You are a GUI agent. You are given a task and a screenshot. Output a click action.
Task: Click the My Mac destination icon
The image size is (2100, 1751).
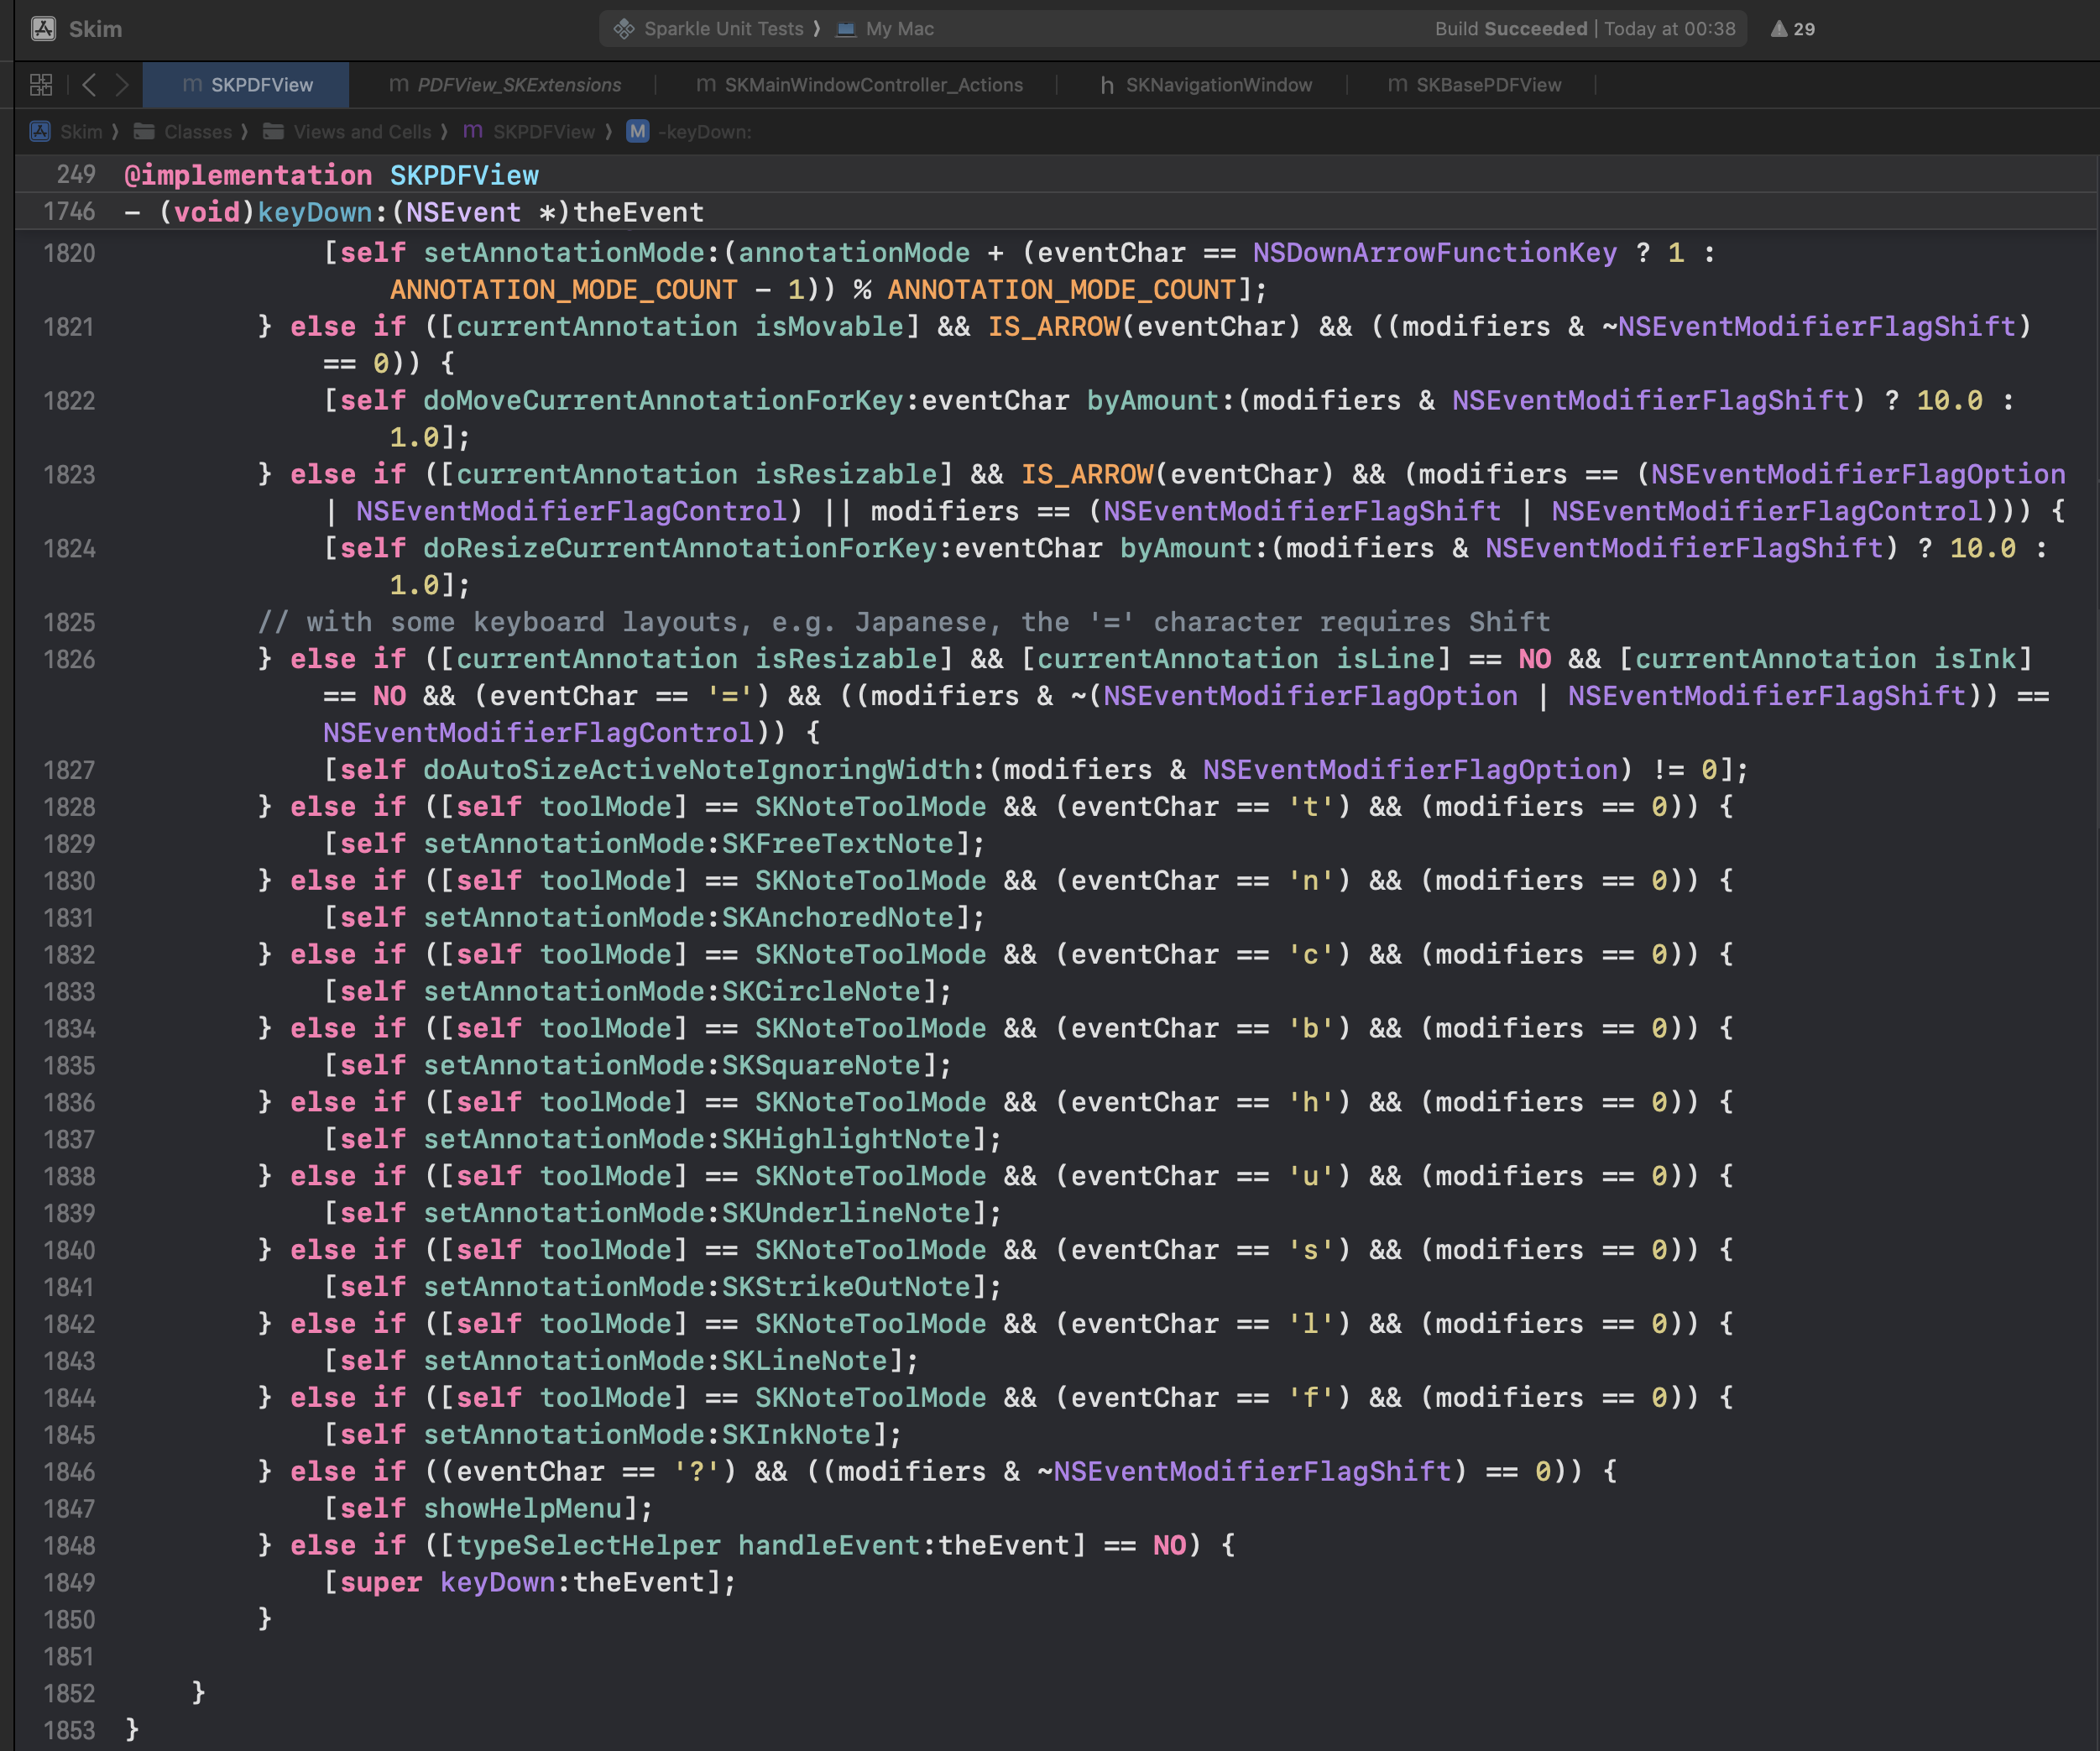[x=846, y=29]
